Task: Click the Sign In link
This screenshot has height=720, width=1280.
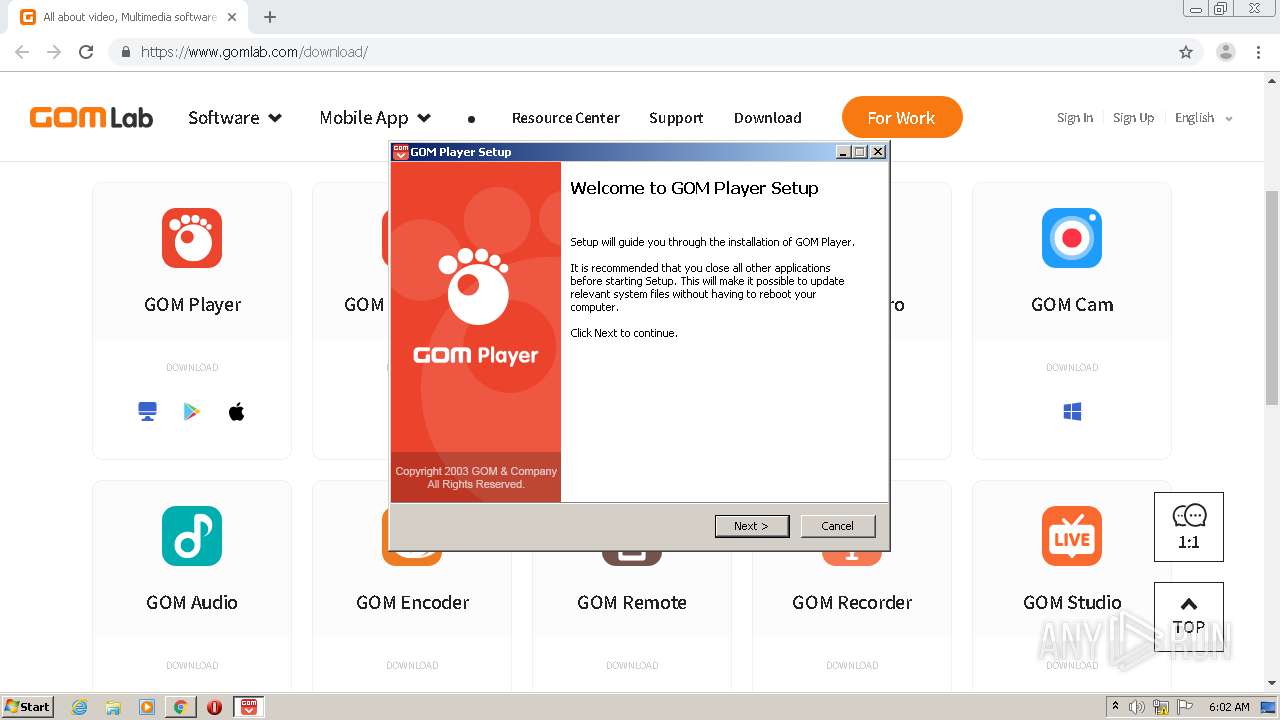Action: coord(1075,118)
